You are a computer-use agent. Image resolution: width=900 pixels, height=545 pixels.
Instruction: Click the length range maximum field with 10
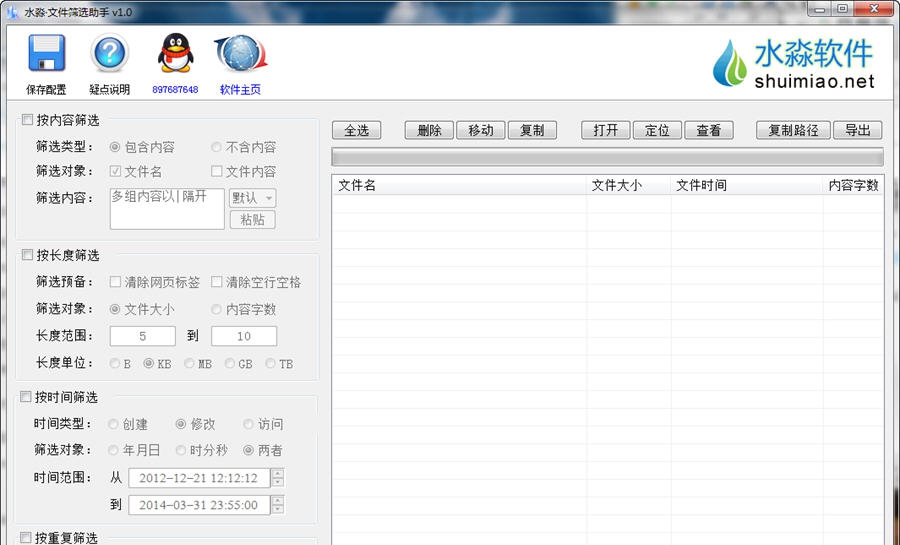click(244, 336)
